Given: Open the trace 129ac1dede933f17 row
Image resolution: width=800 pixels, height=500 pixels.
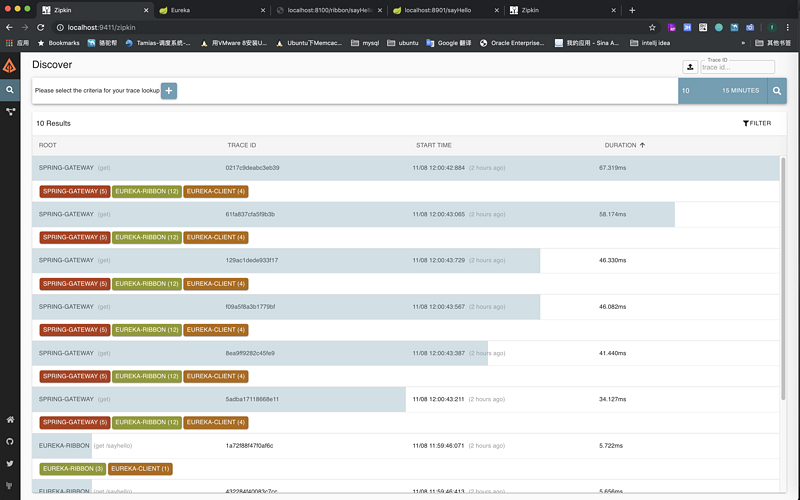Looking at the screenshot, I should click(406, 260).
